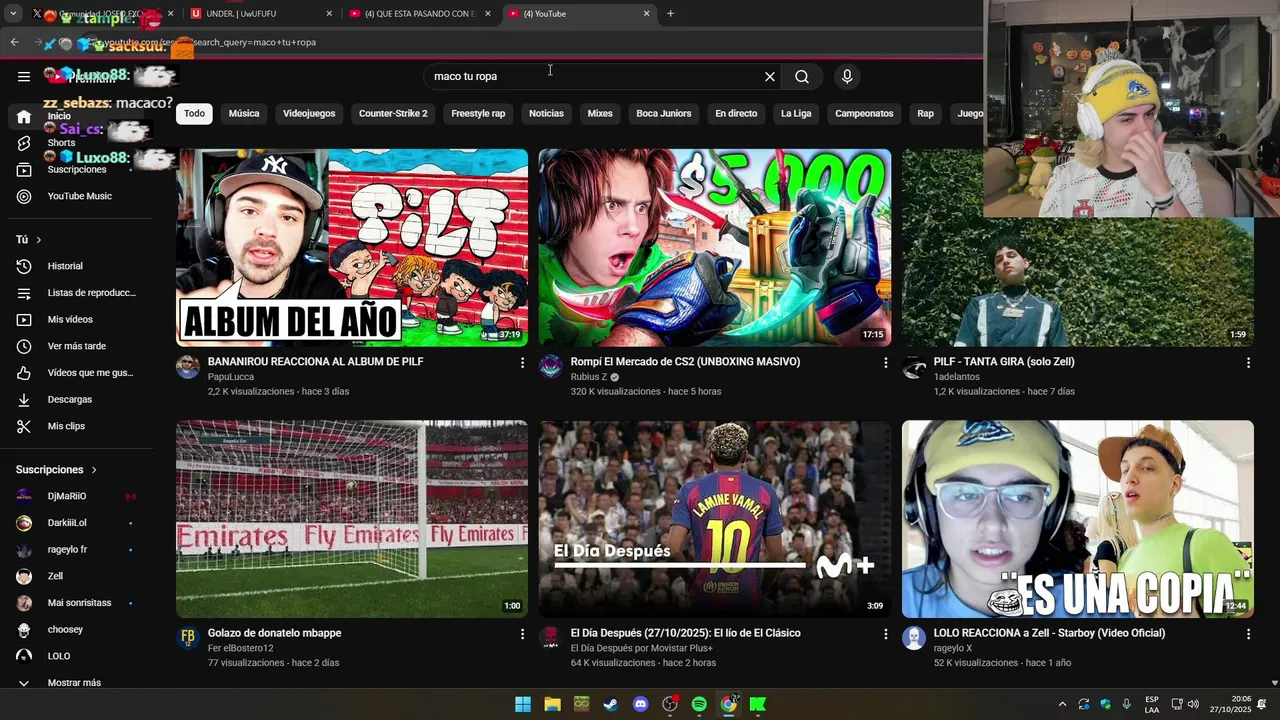Open Discord from the taskbar

point(641,704)
